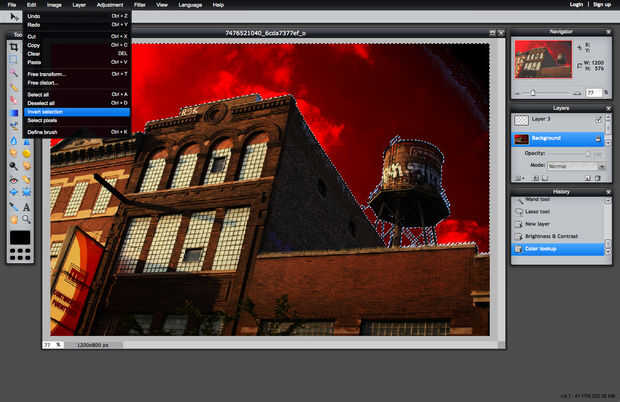The height and width of the screenshot is (402, 620).
Task: Open the layer Mode dropdown
Action: point(577,166)
